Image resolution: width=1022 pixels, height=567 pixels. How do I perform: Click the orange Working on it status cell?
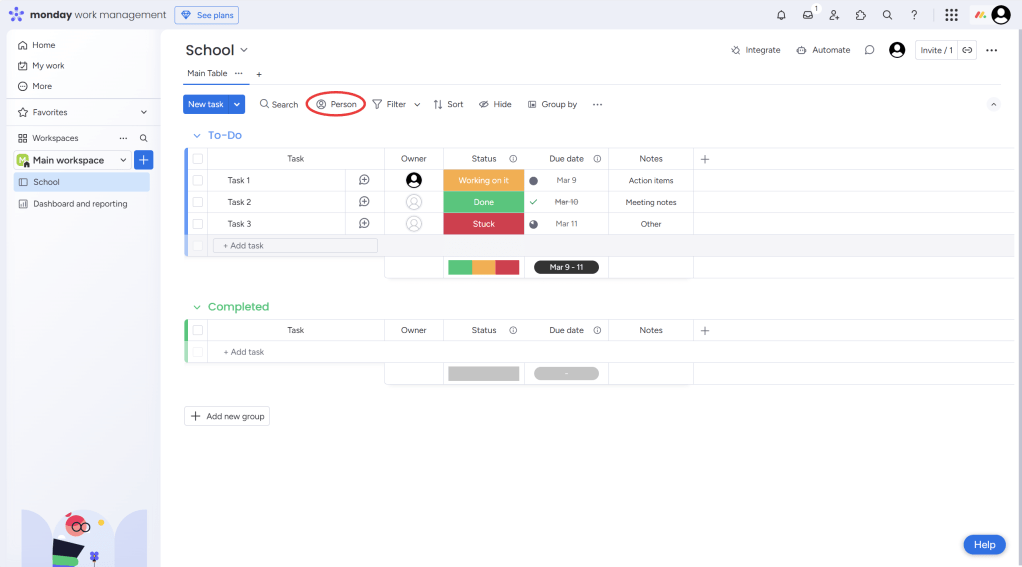tap(483, 181)
